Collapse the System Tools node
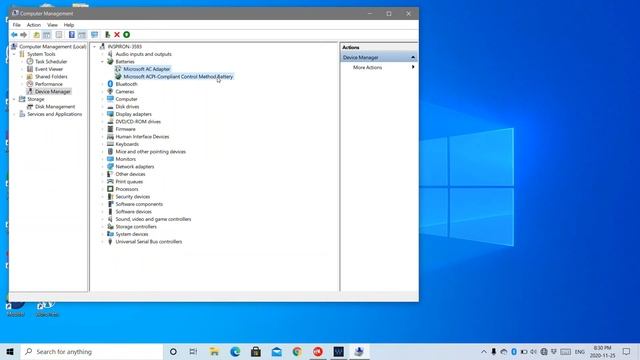The height and width of the screenshot is (360, 640). tap(14, 54)
